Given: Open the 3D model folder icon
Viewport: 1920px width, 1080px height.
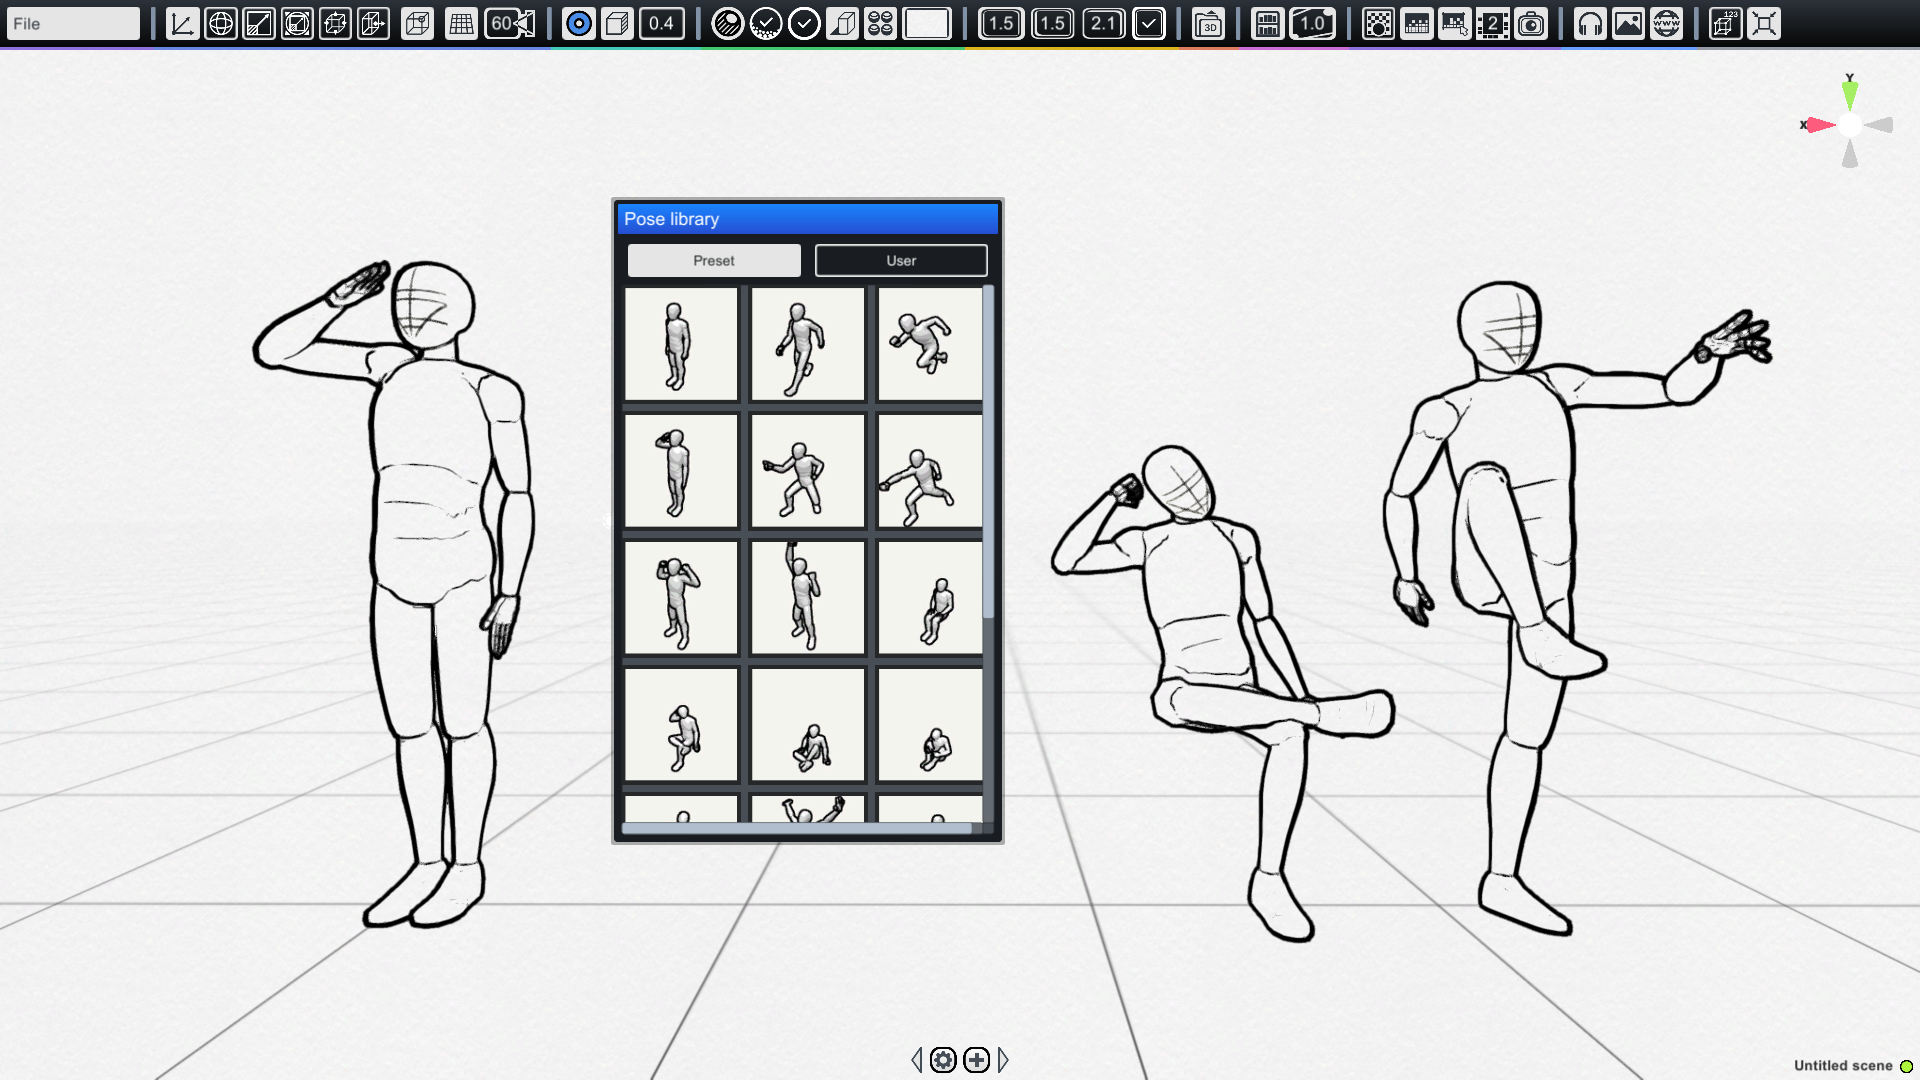Looking at the screenshot, I should pos(1208,24).
